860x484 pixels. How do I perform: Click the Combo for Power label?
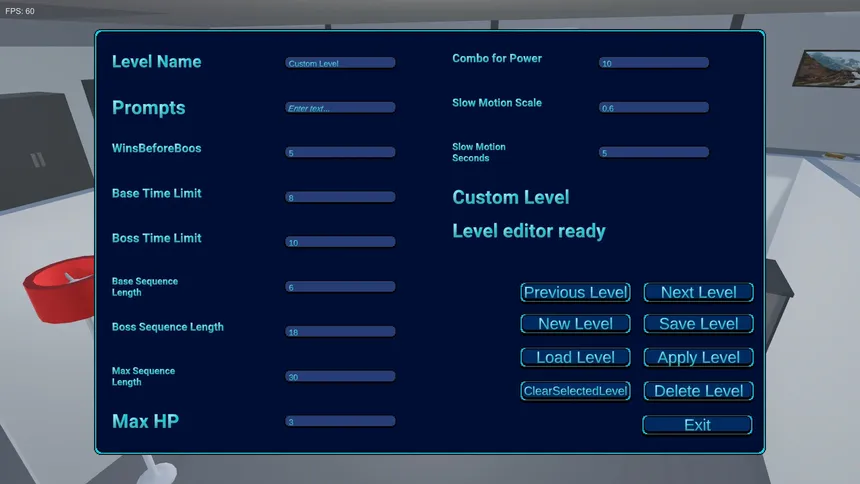(x=497, y=58)
